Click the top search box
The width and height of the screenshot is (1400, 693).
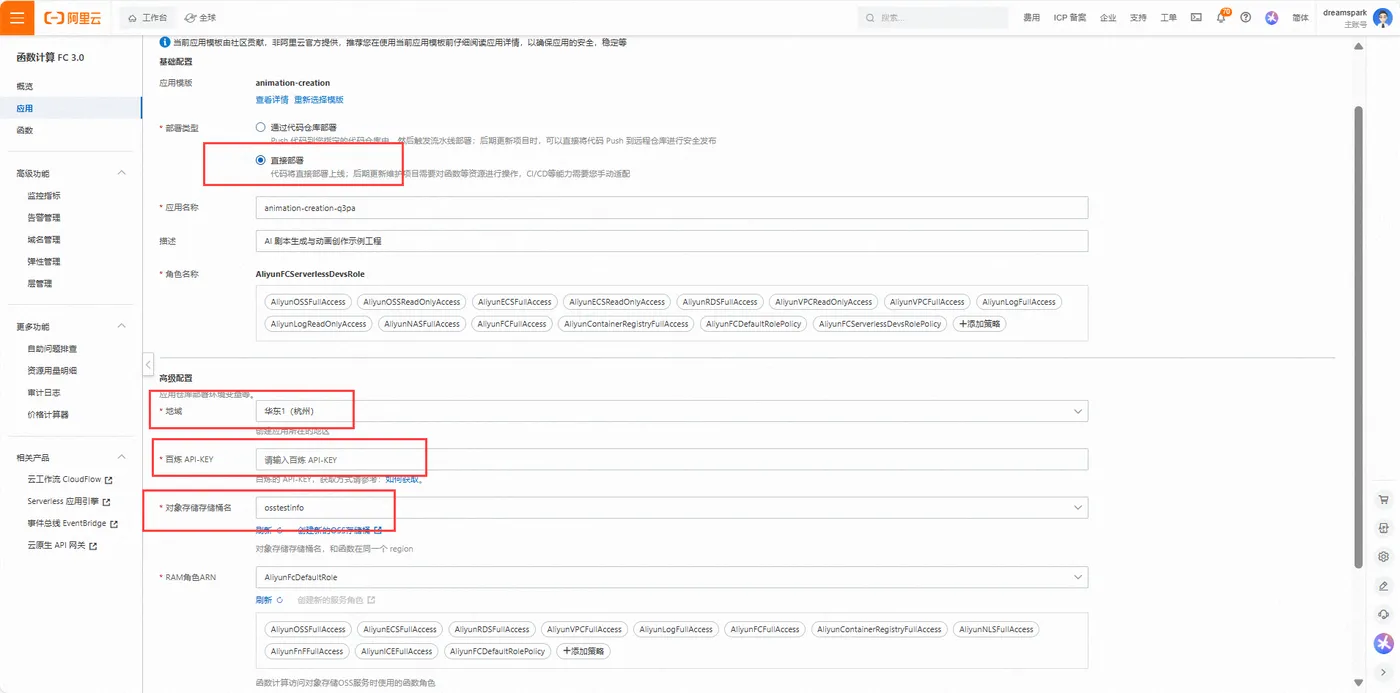[933, 18]
